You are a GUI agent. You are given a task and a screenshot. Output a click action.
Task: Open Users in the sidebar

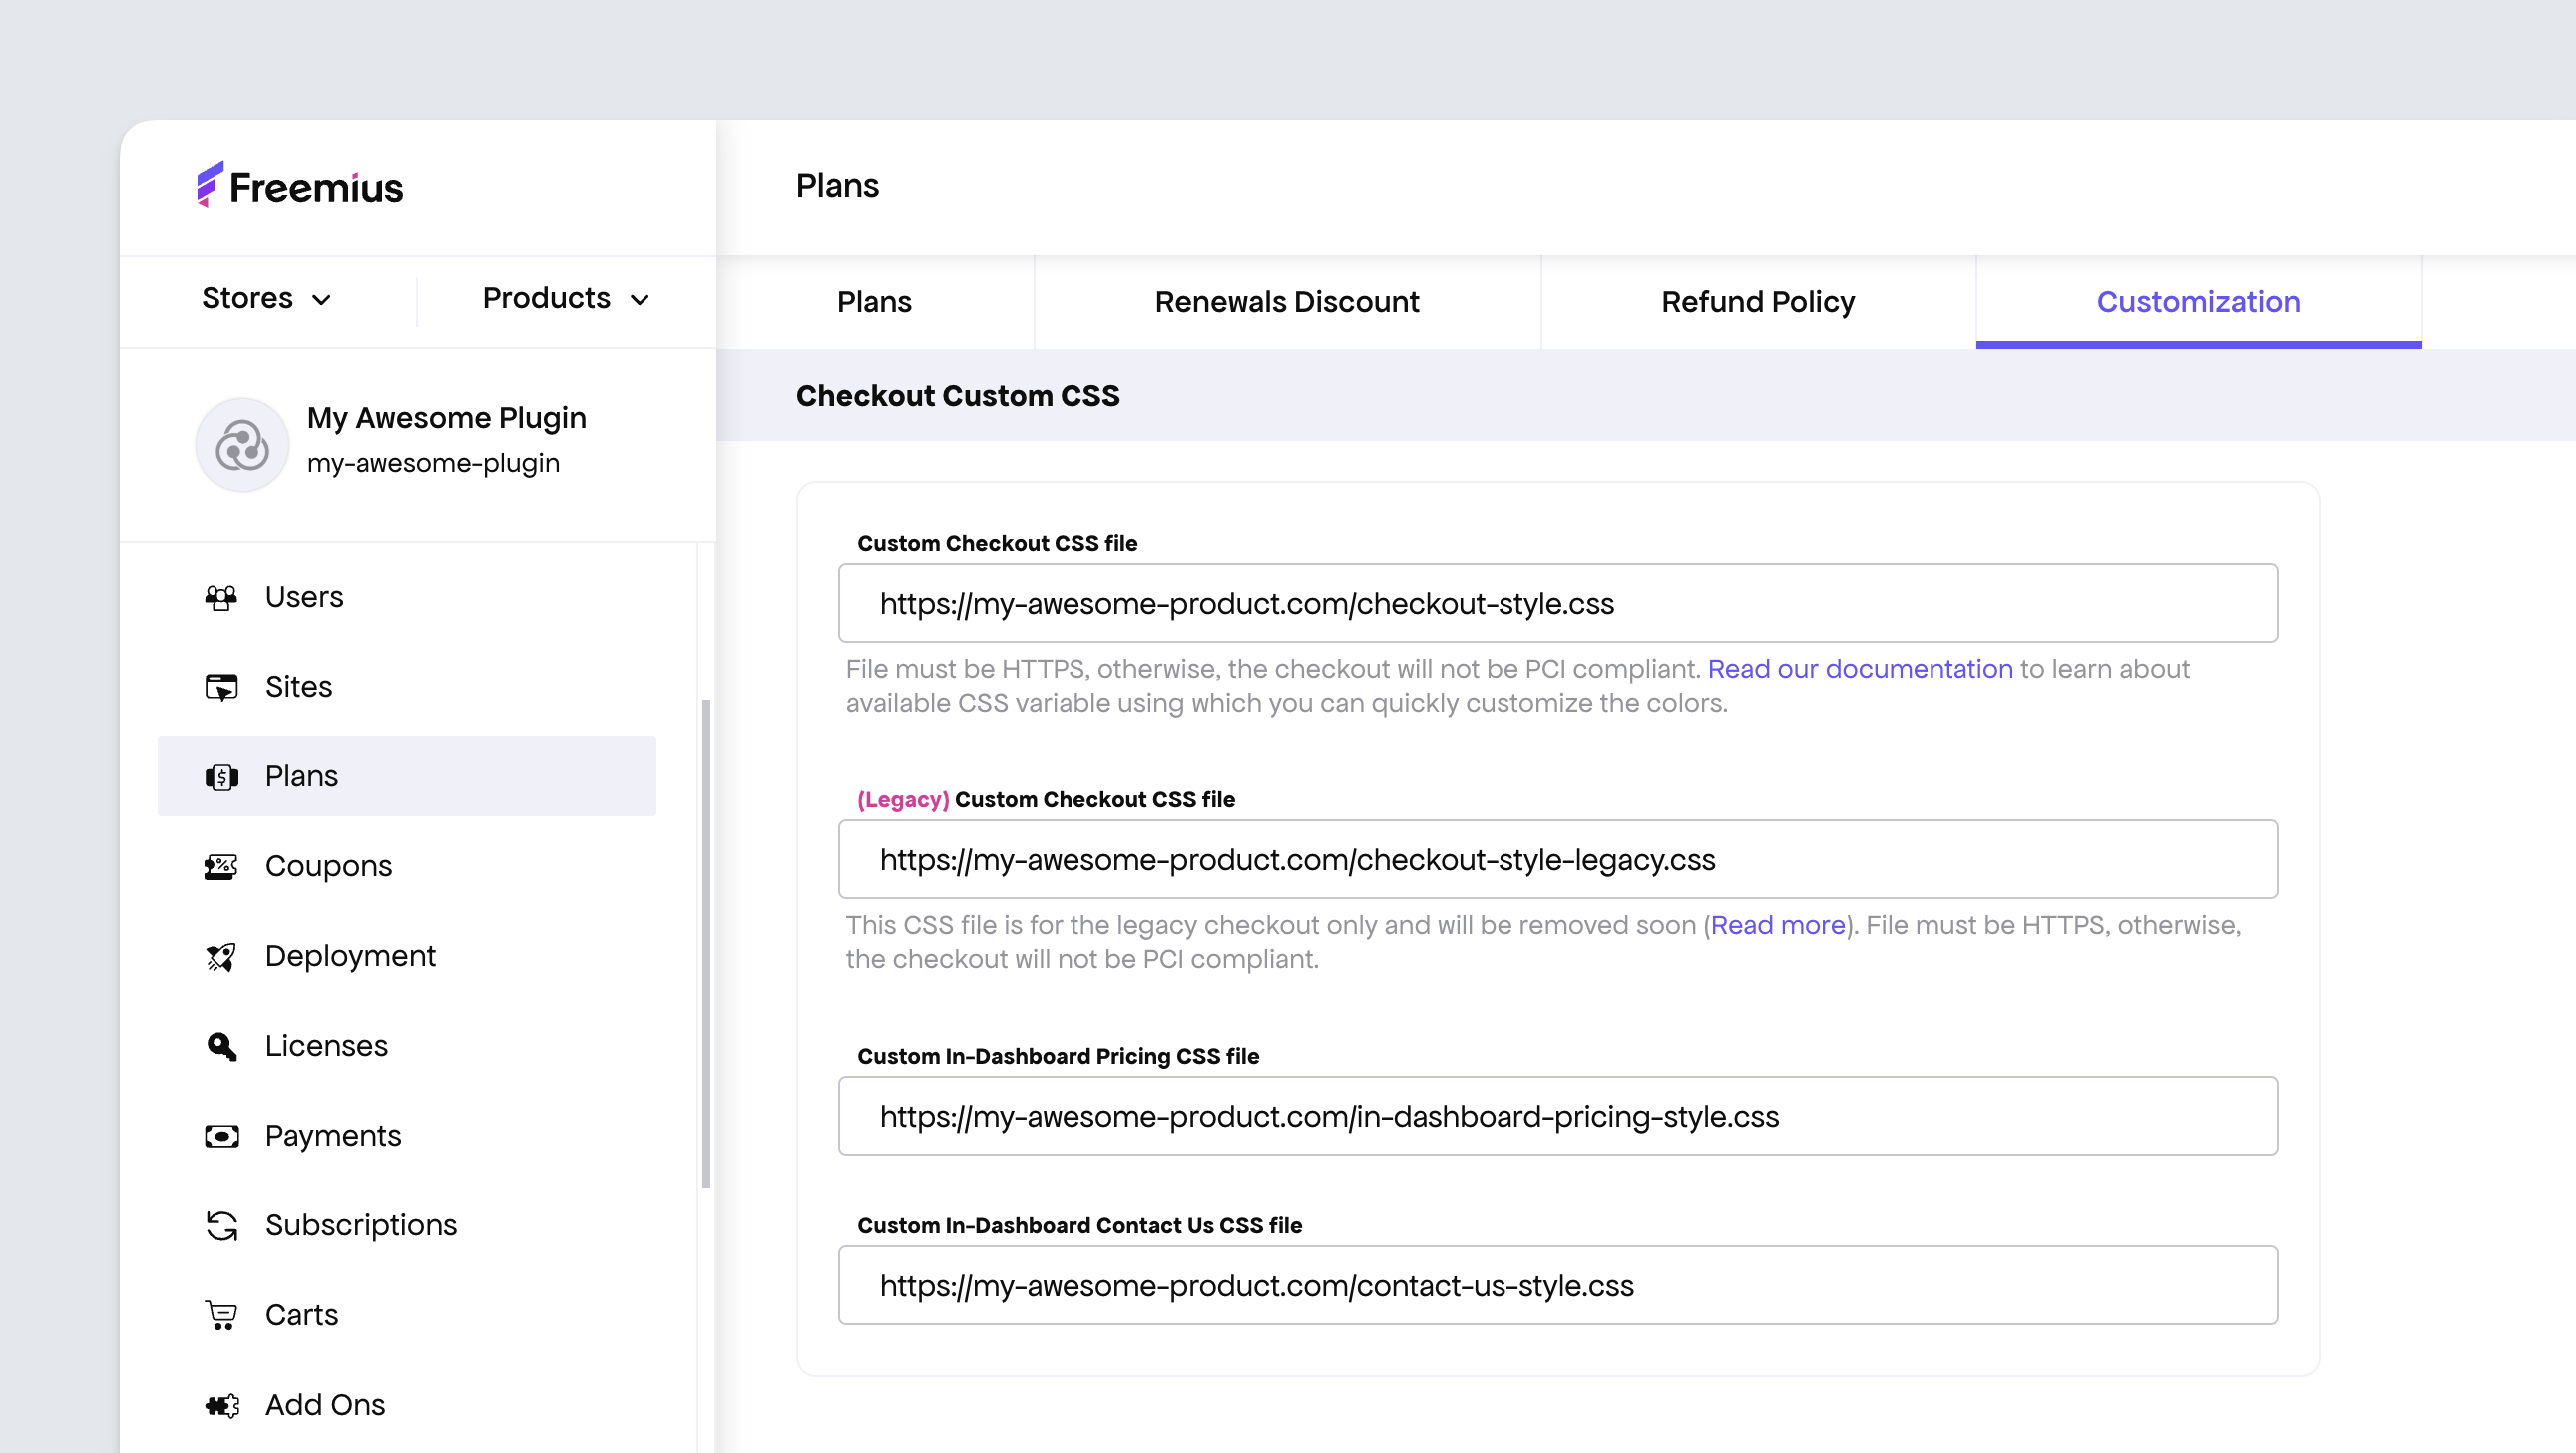pos(407,597)
